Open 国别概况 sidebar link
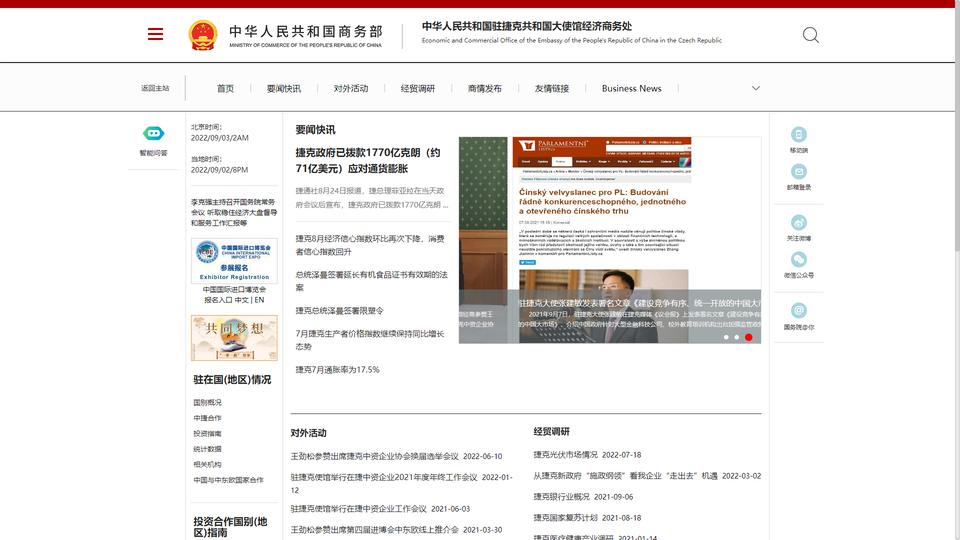Screen dimensions: 960x540 click(x=208, y=402)
